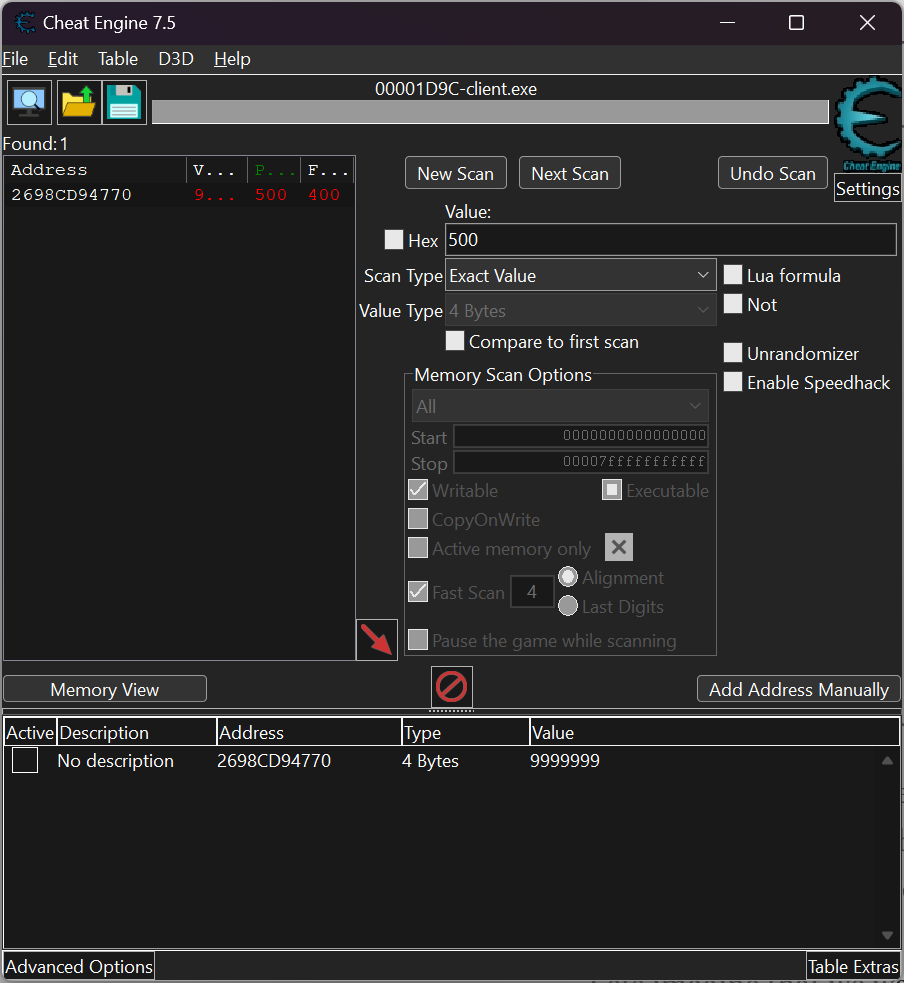The image size is (904, 983).
Task: Save the table with the floppy disk icon
Action: (124, 102)
